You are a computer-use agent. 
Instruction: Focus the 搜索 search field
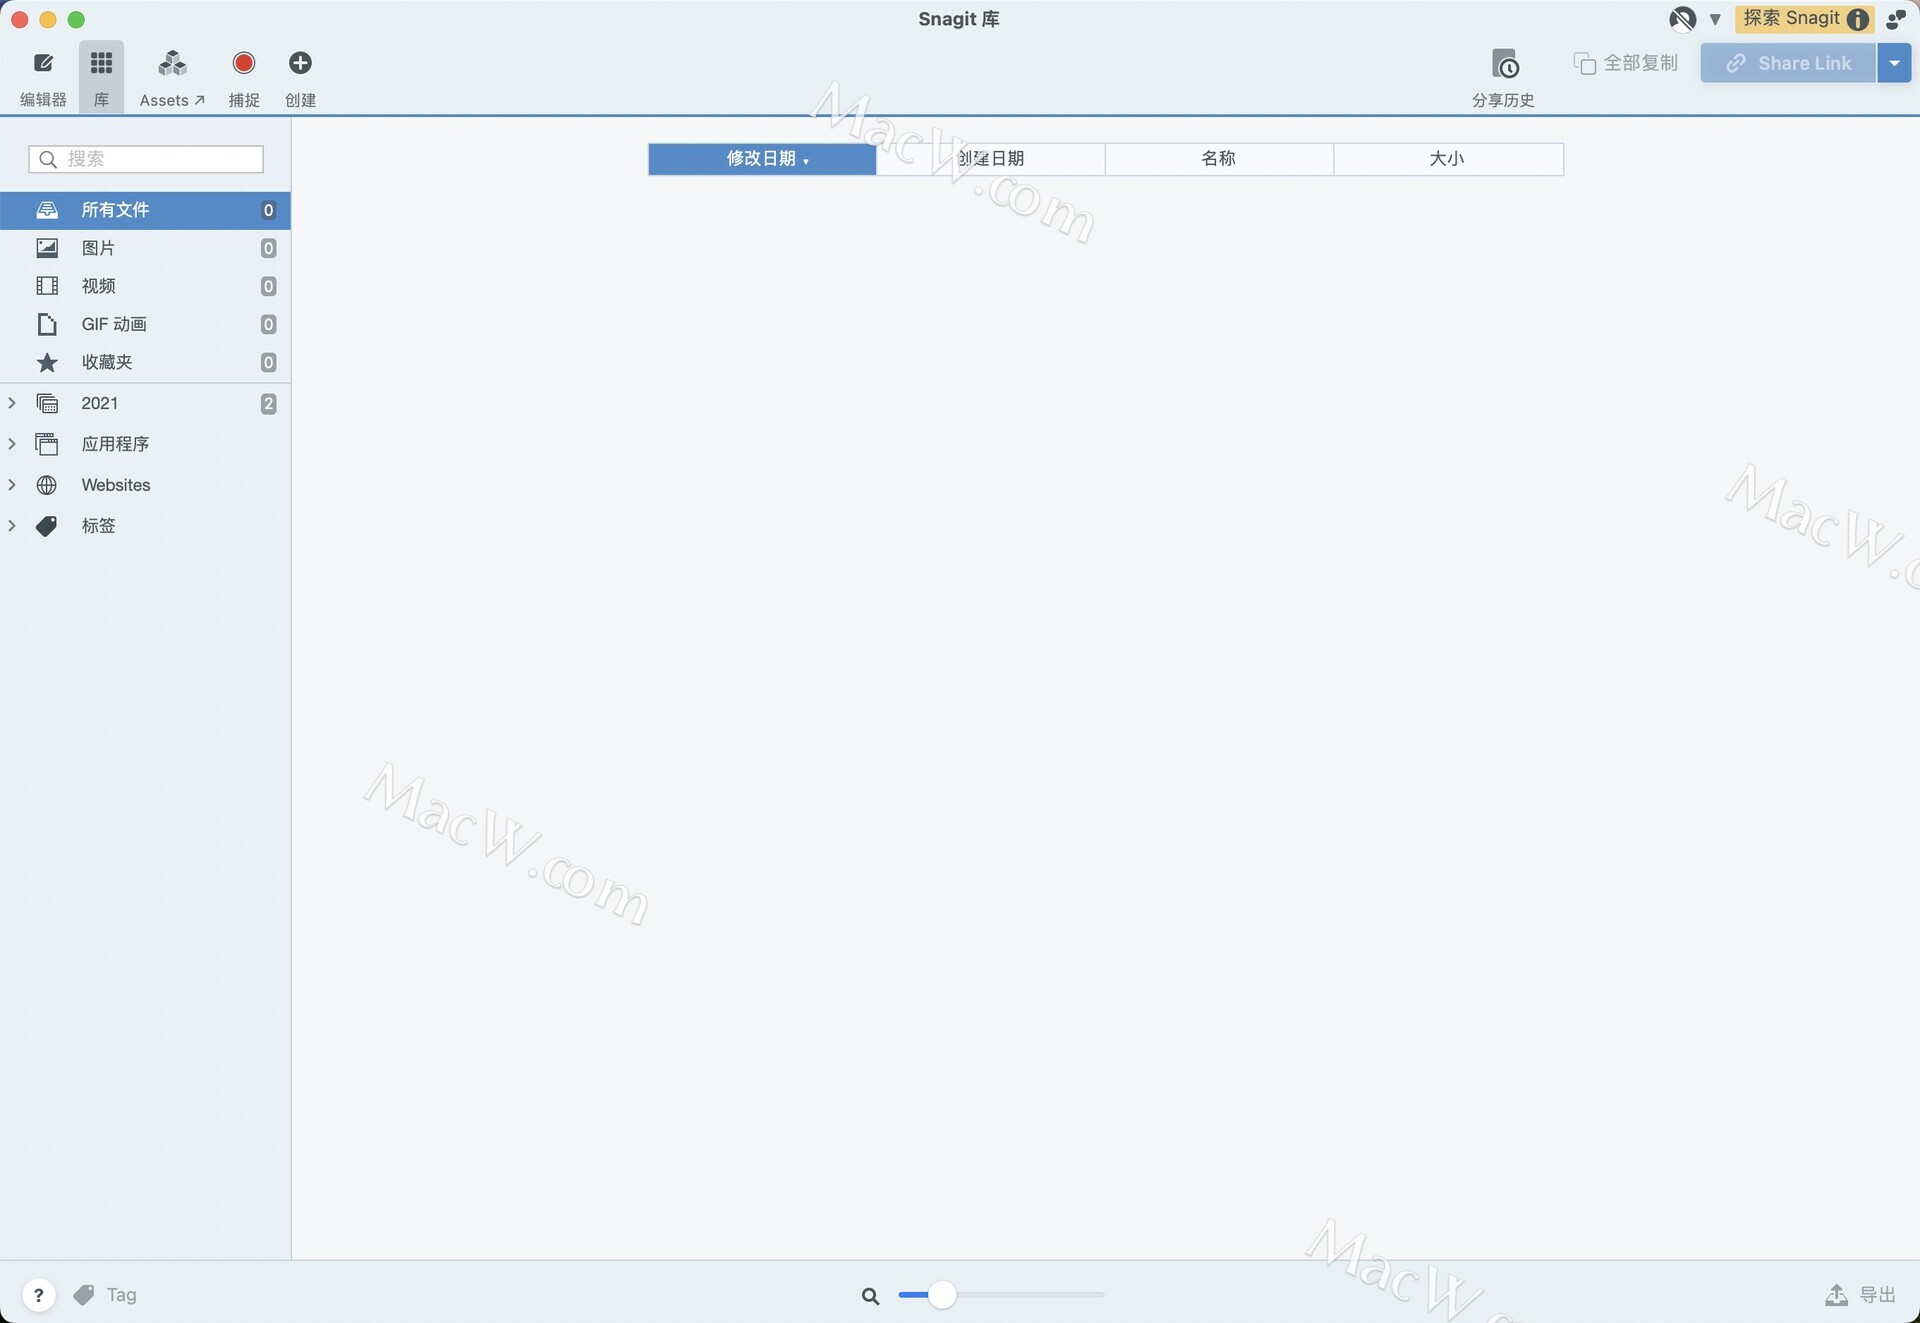click(146, 159)
